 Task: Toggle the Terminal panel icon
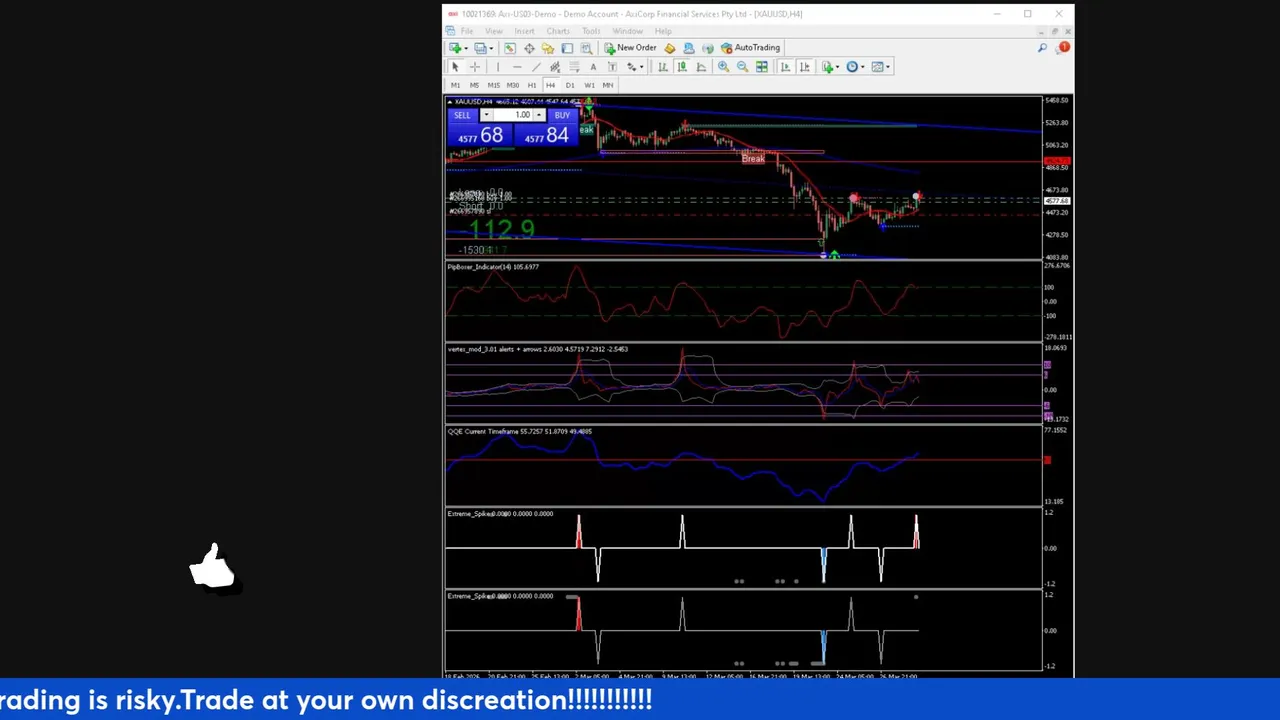pos(567,48)
